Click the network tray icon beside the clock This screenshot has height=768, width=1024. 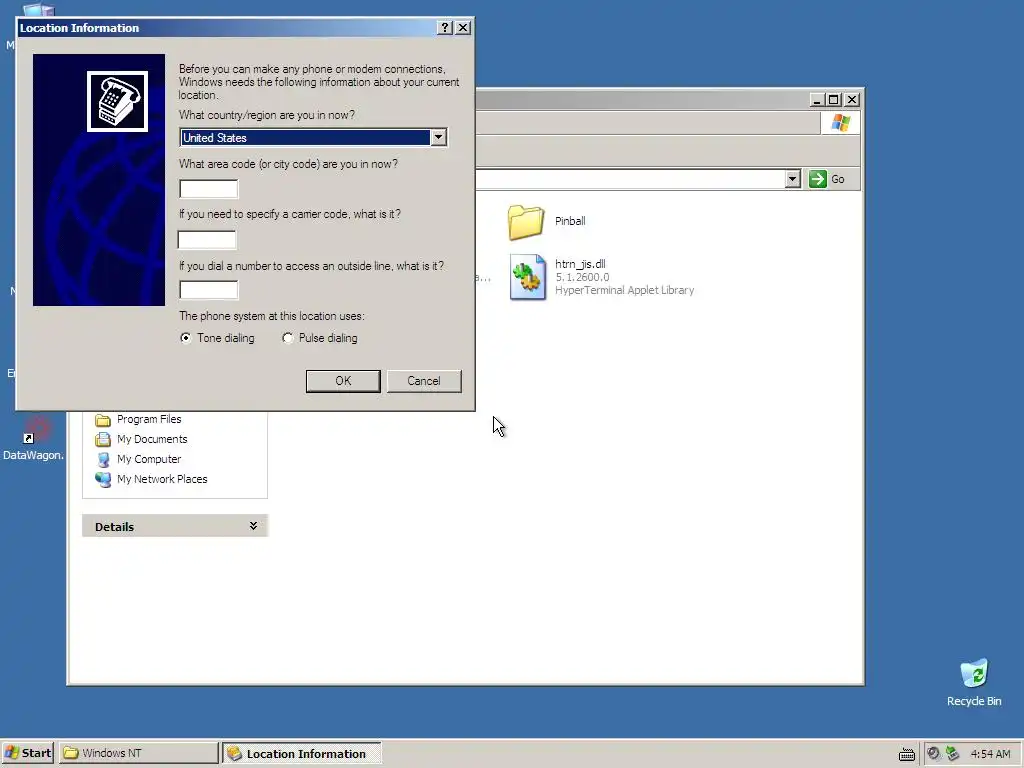pos(952,753)
